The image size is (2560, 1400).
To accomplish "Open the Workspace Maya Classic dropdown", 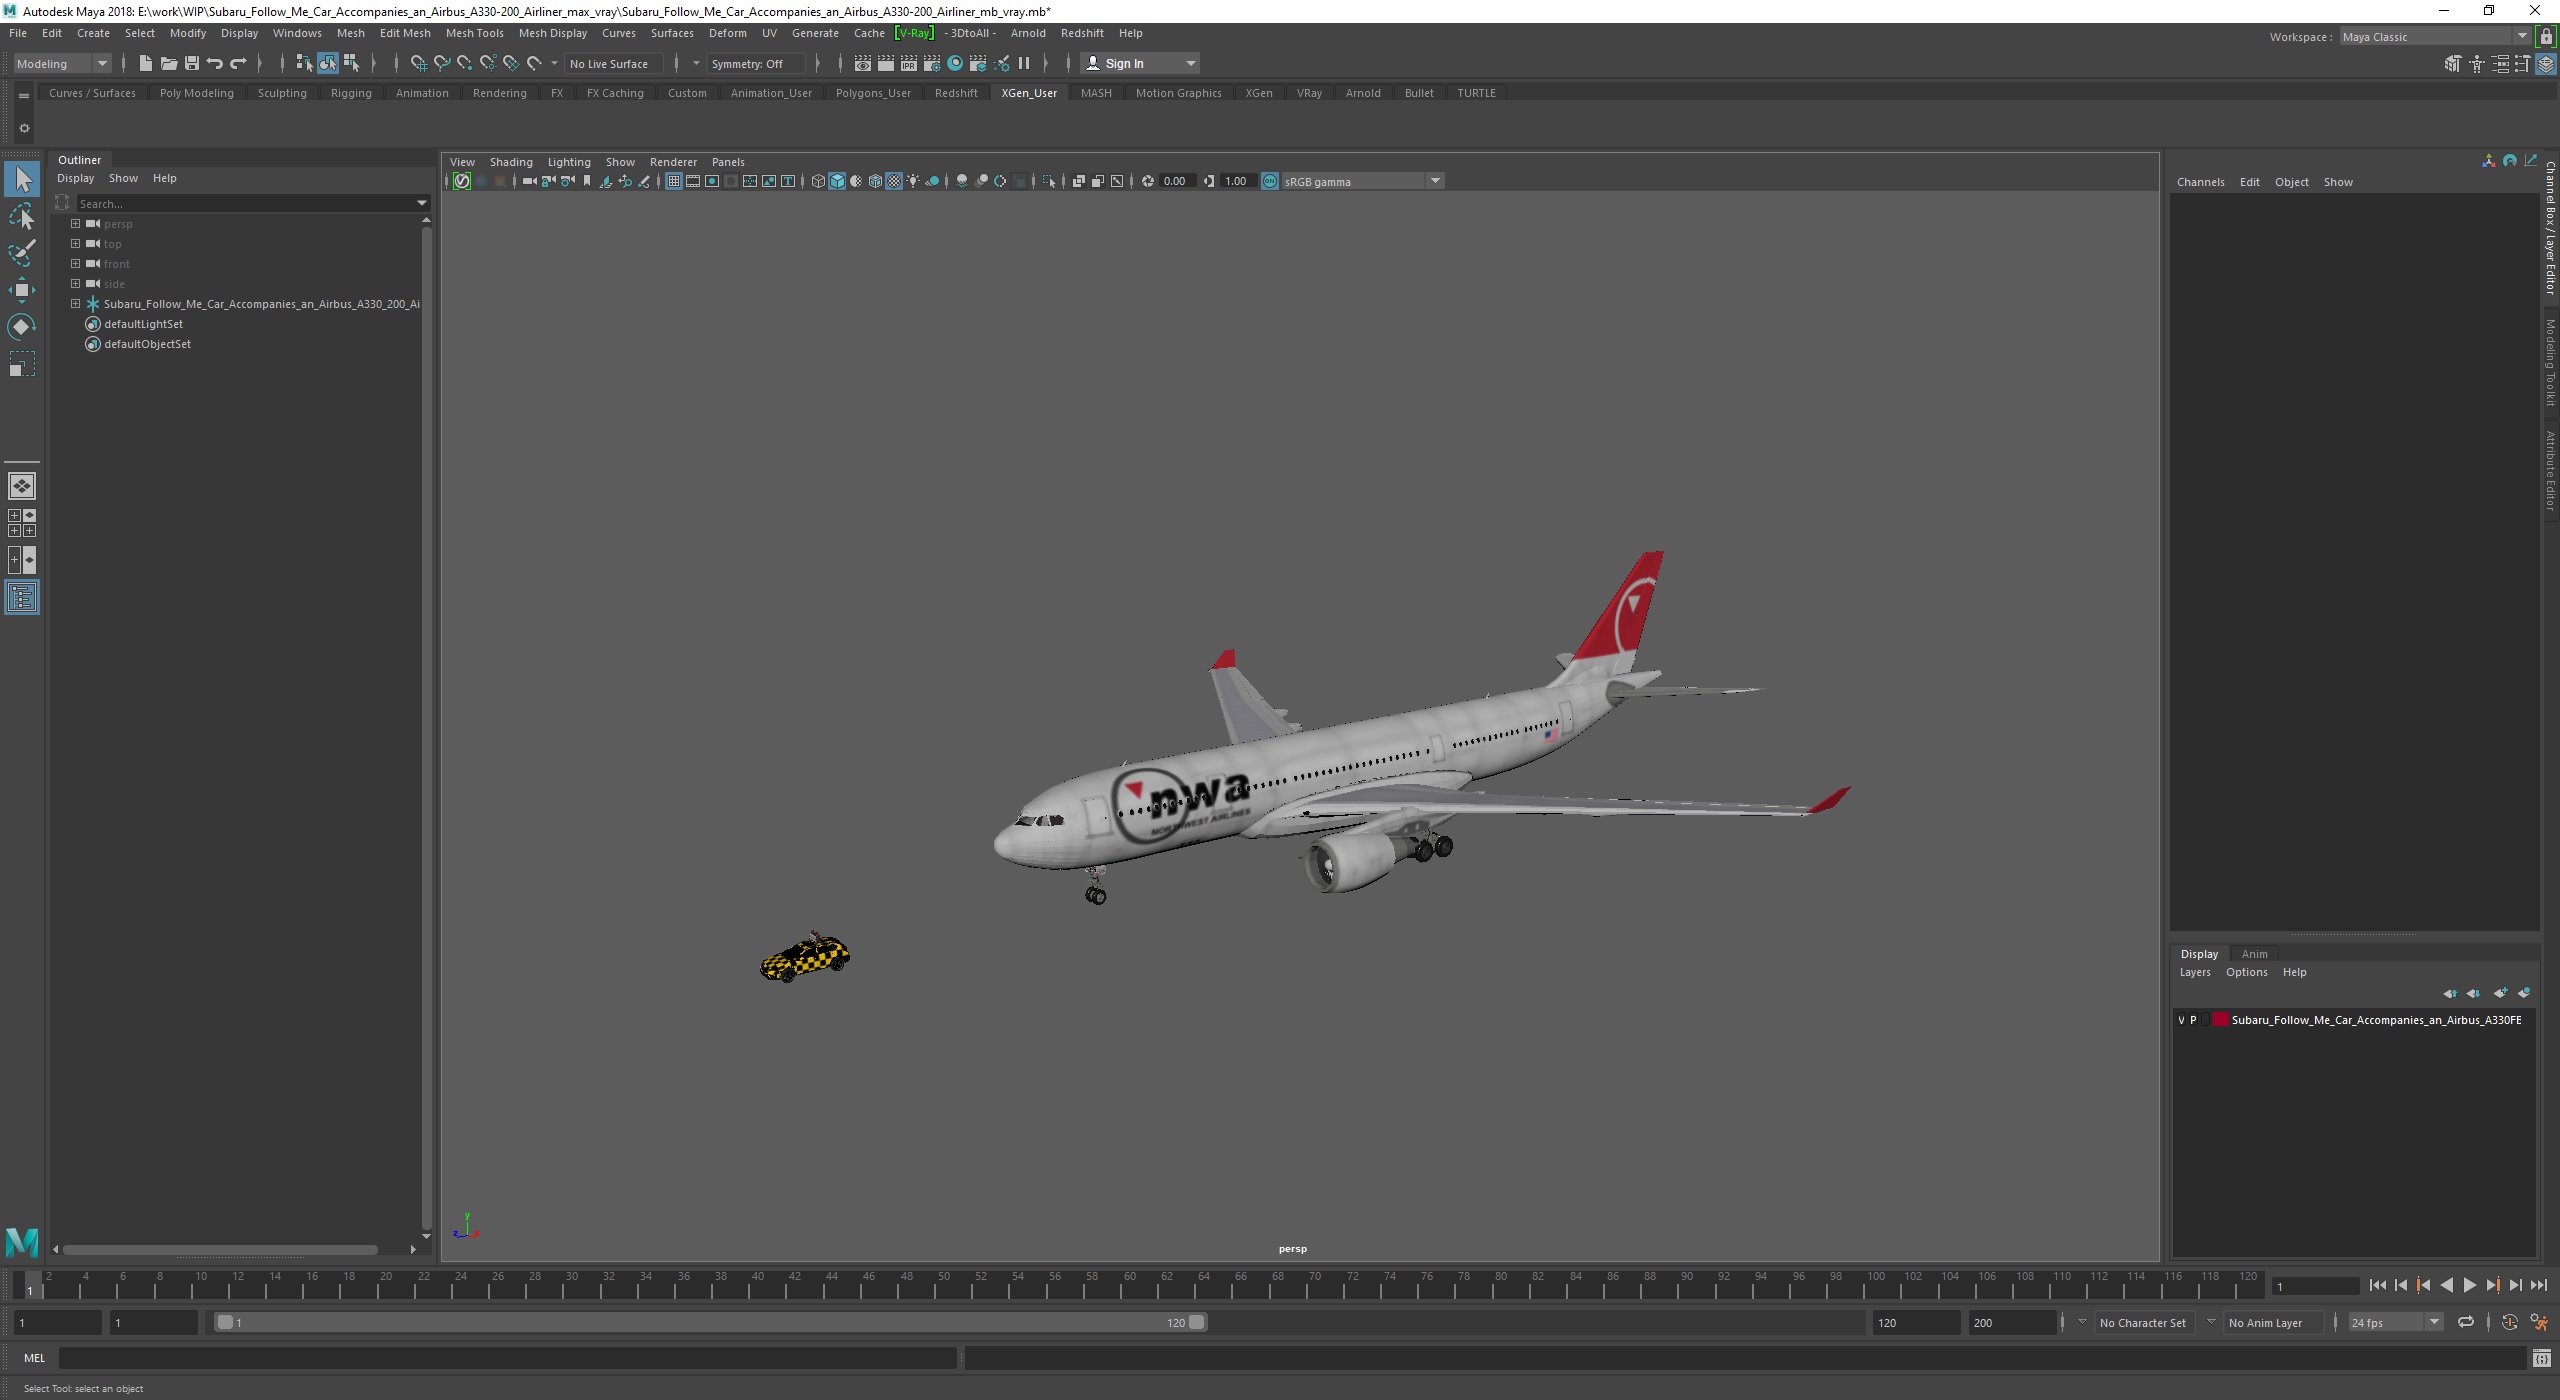I will 2434,37.
